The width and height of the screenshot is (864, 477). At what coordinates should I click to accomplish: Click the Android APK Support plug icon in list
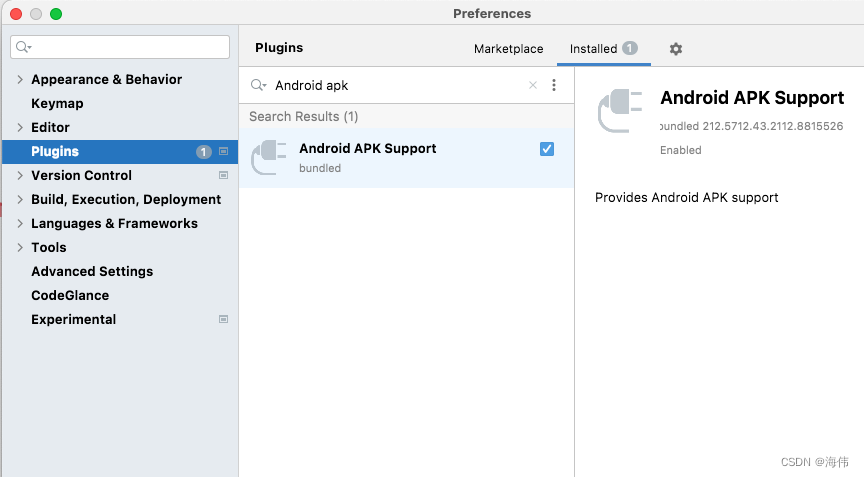[x=269, y=158]
